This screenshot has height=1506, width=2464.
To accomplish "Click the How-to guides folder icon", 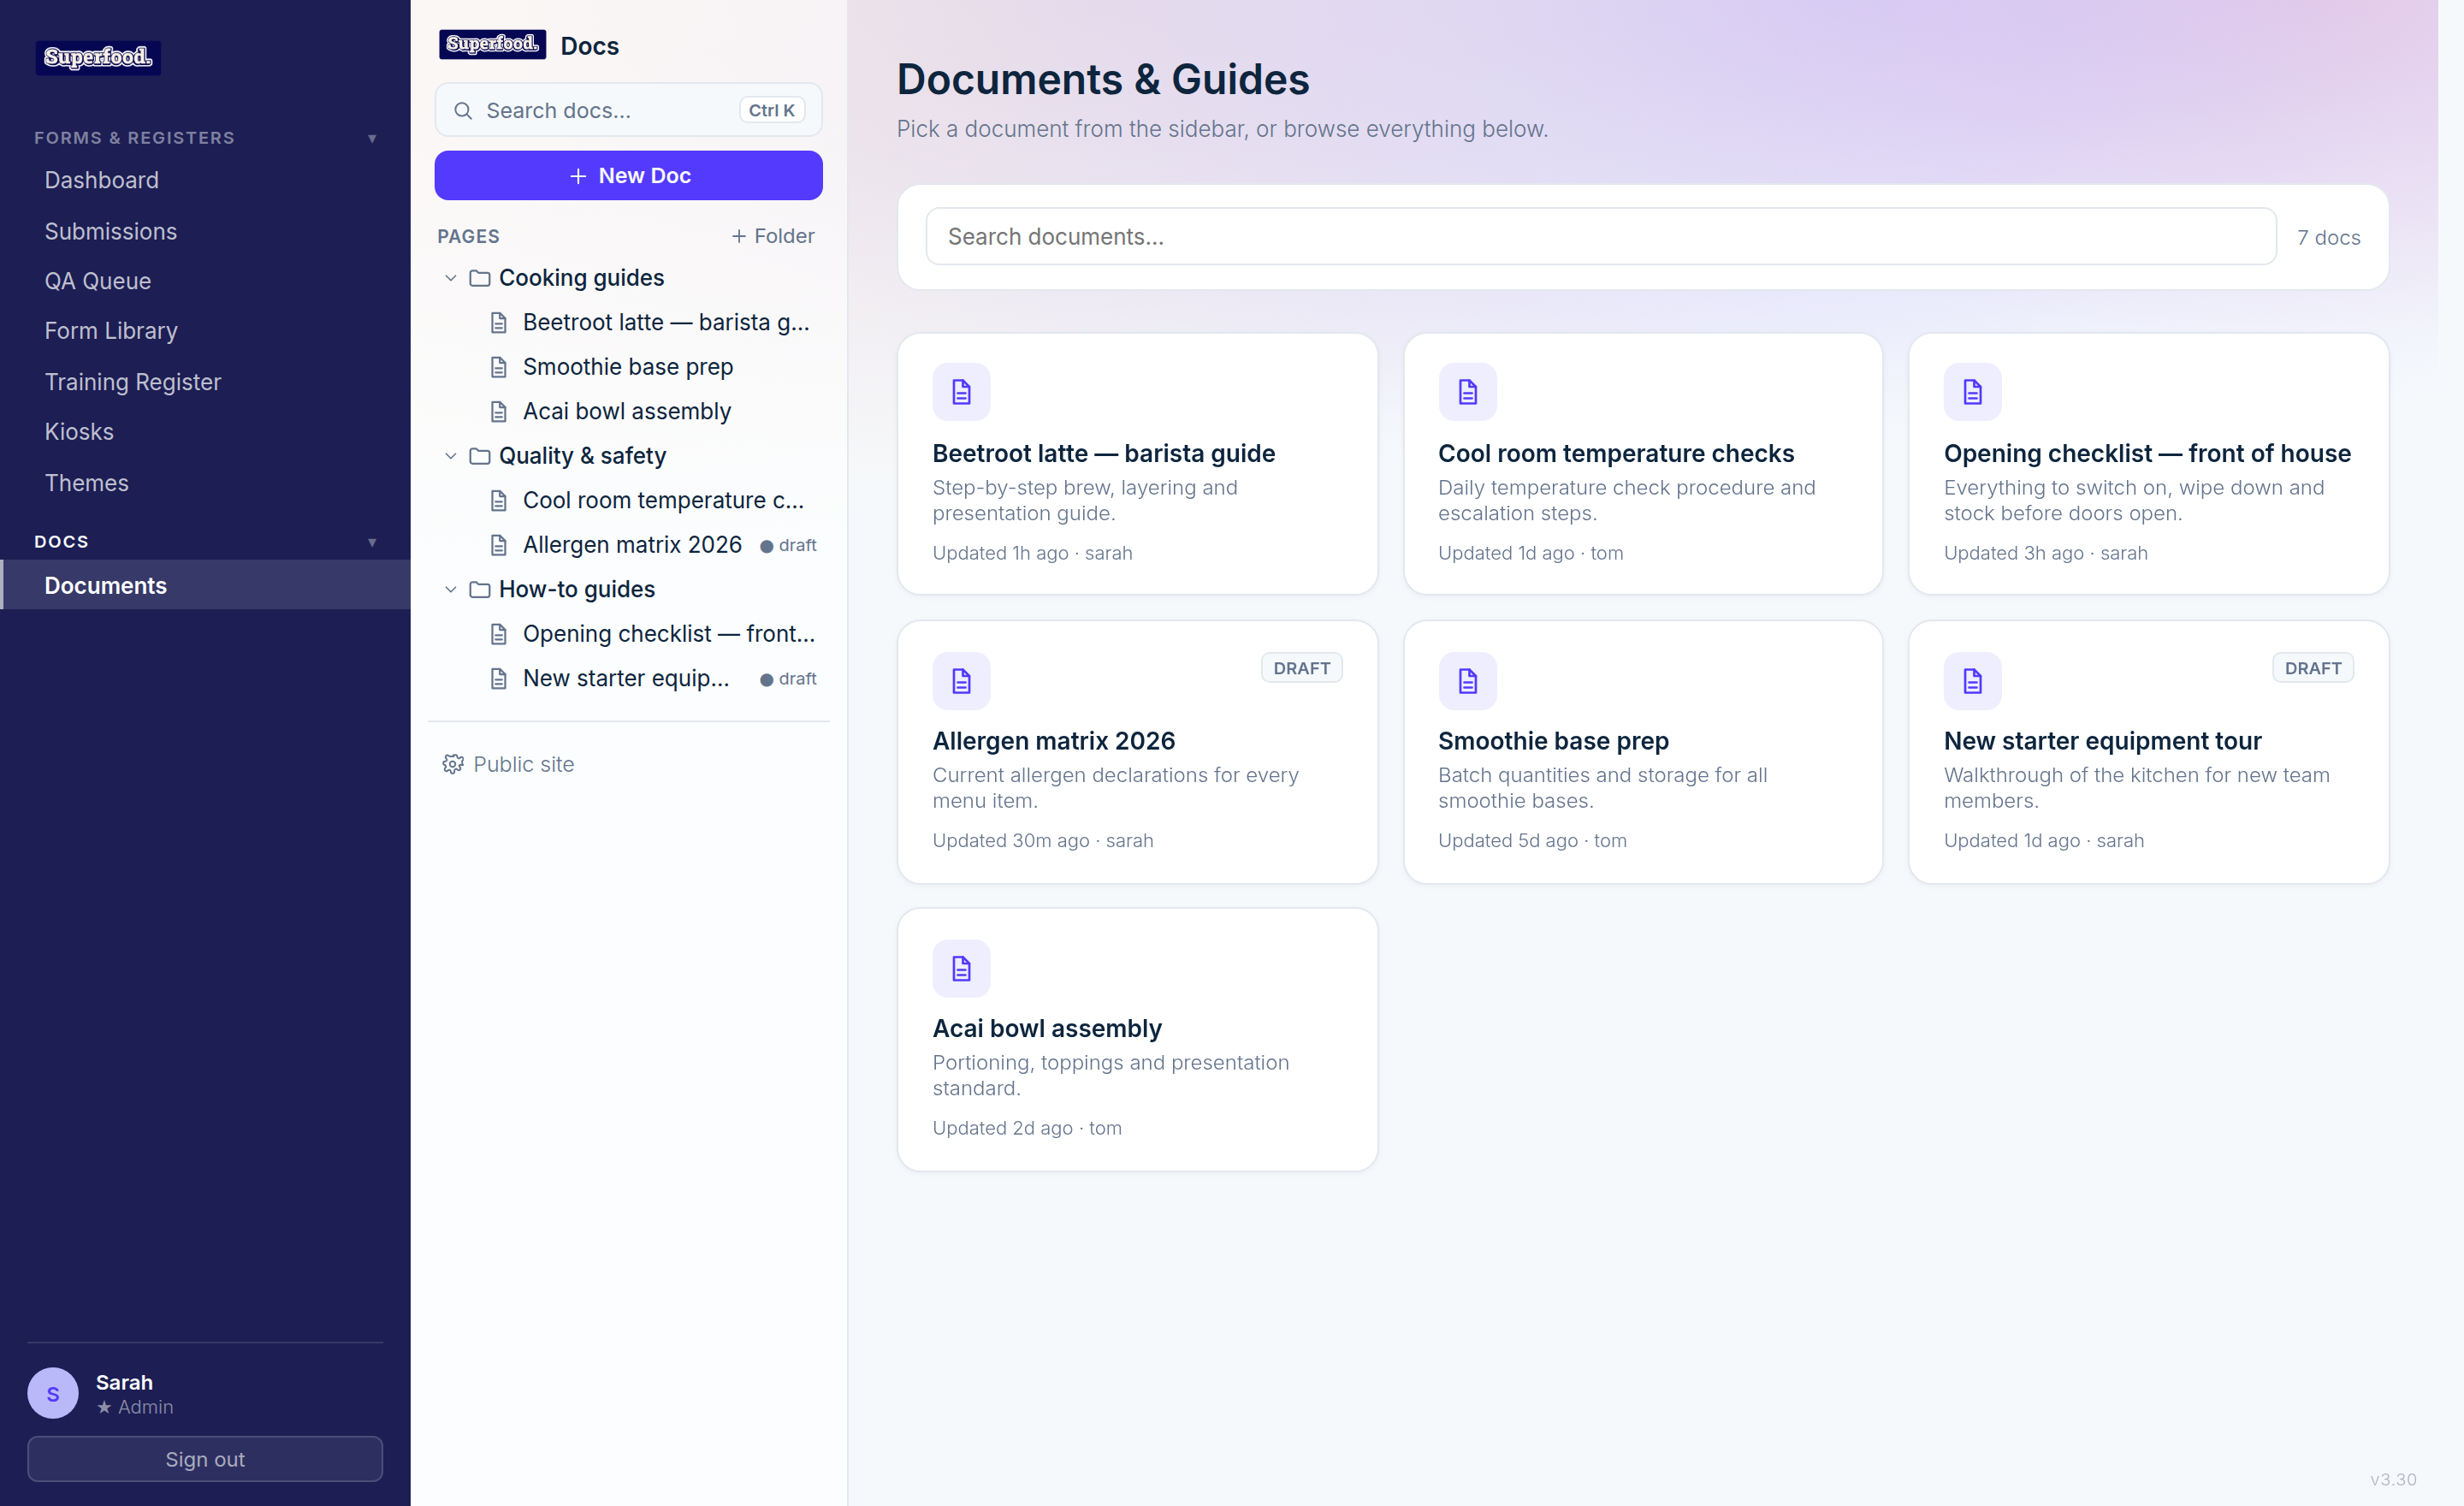I will pyautogui.click(x=480, y=590).
